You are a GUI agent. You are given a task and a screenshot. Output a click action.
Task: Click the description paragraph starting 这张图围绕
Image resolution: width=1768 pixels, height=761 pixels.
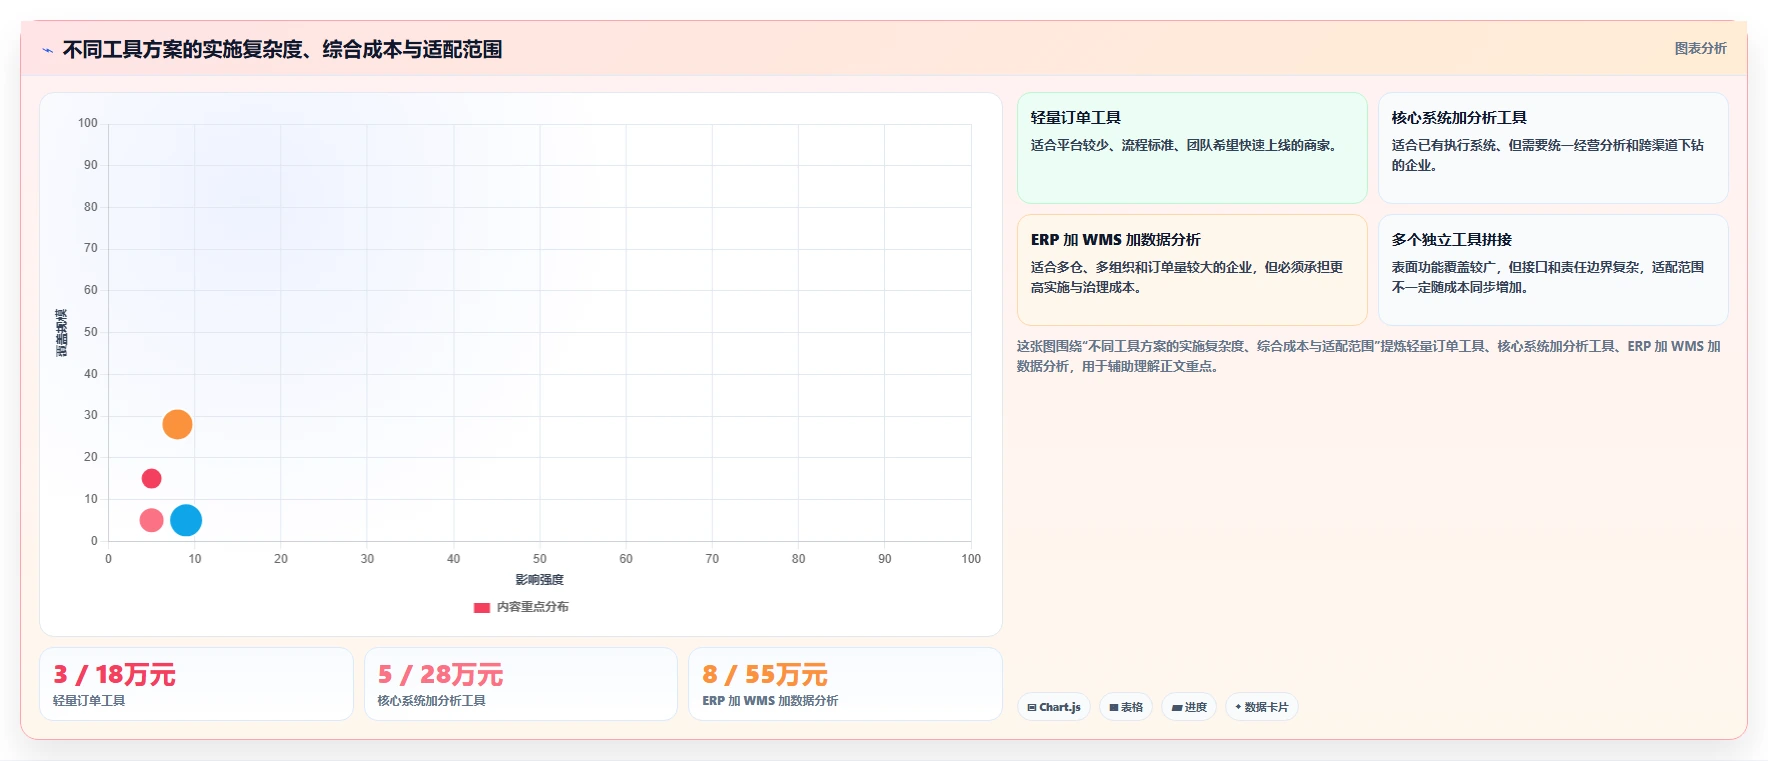click(x=1369, y=356)
